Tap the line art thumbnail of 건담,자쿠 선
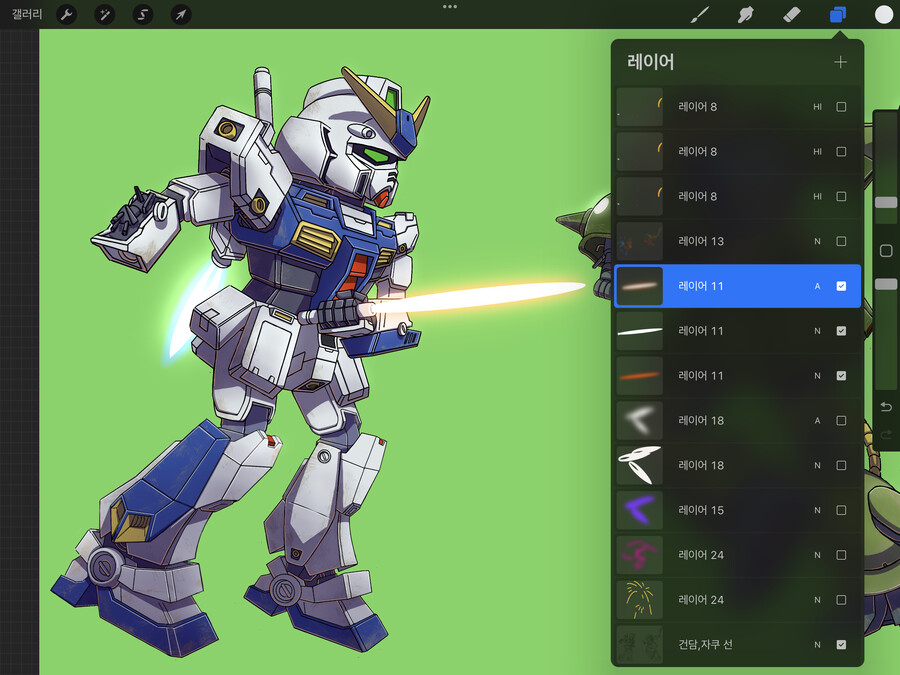 (639, 645)
